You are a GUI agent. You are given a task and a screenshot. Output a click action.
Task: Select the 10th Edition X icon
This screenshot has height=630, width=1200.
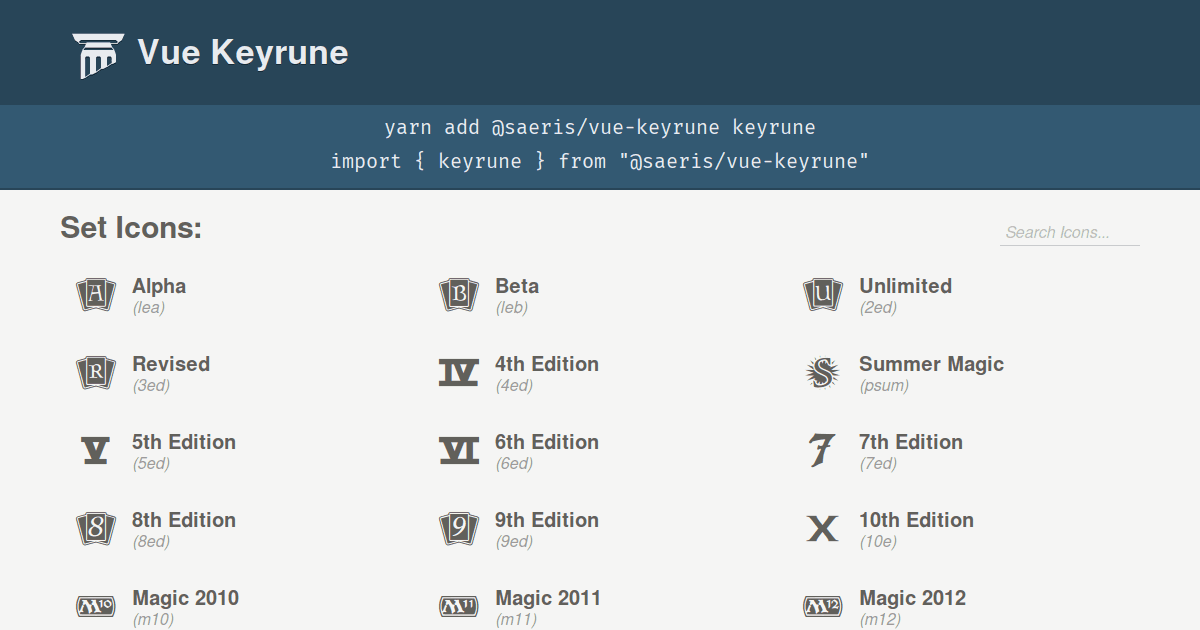click(x=822, y=528)
